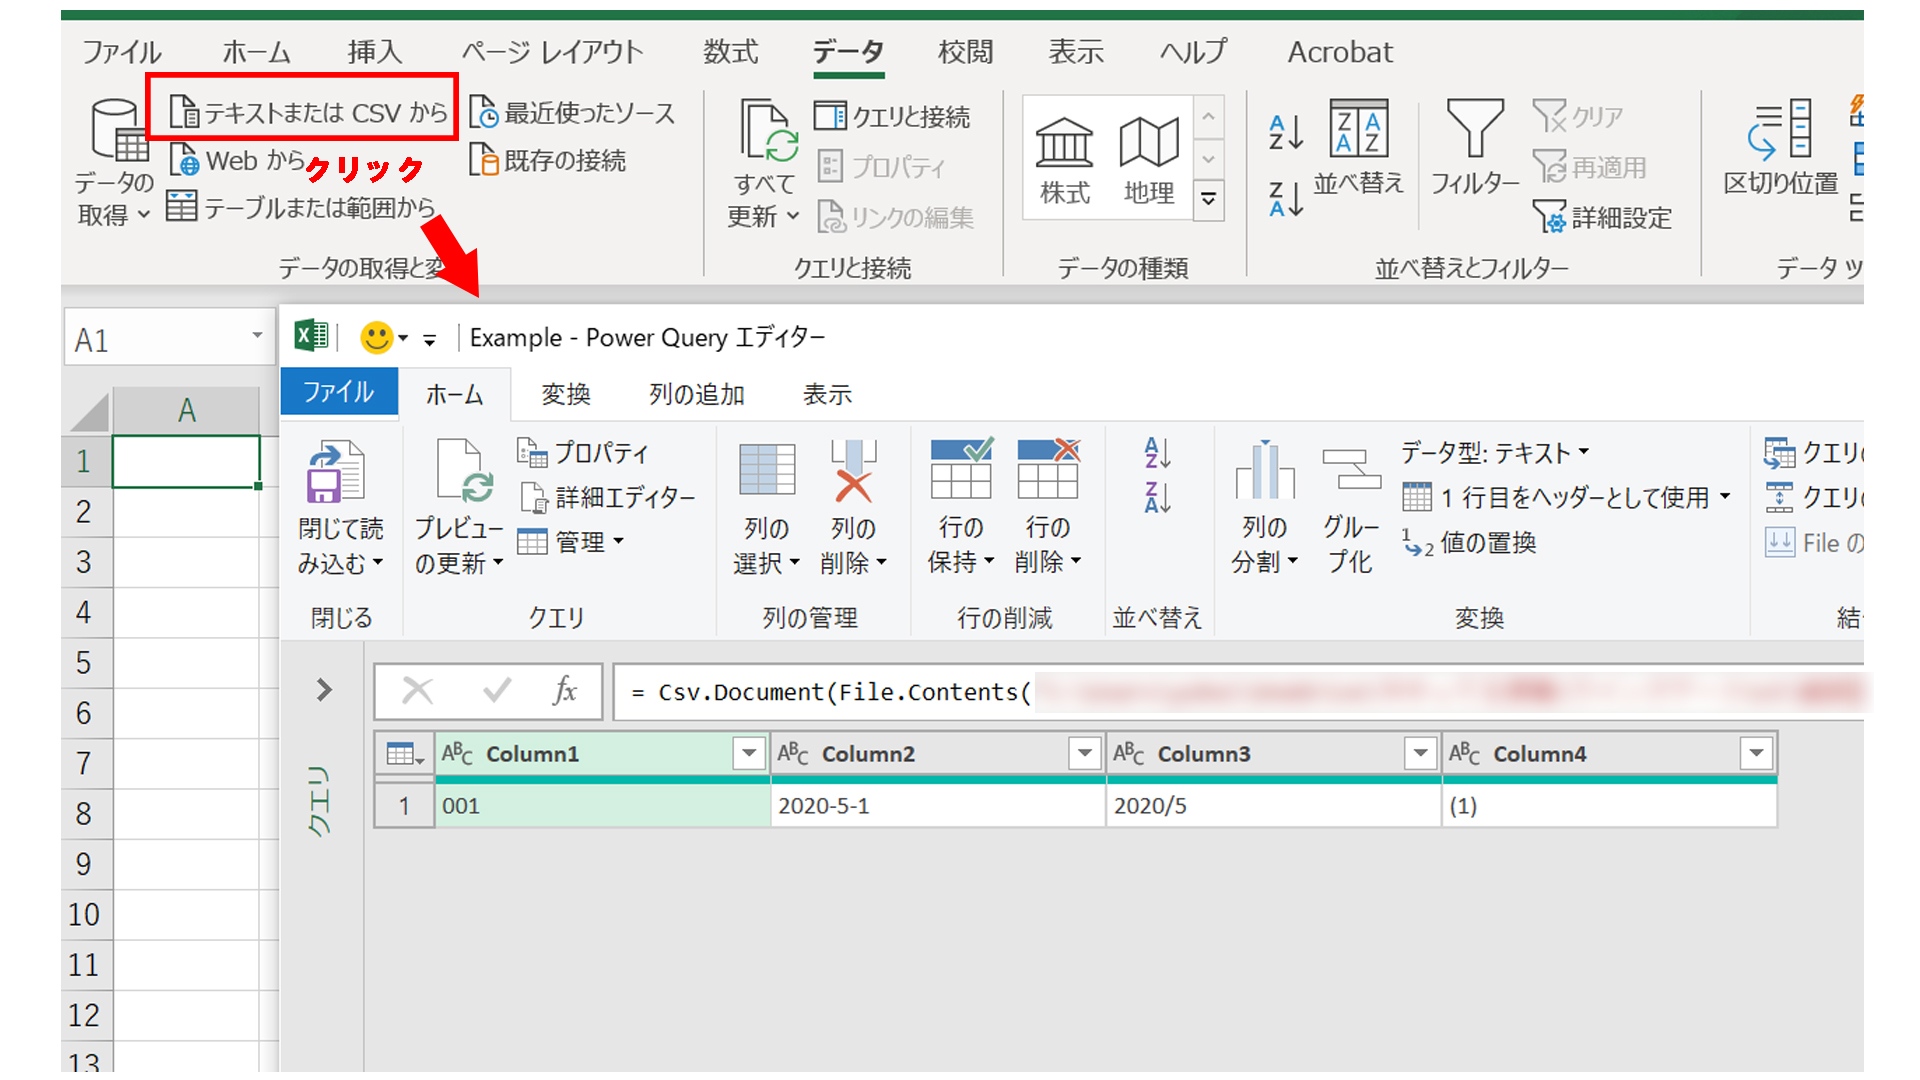Switch to the 数式 tab
Image resolution: width=1920 pixels, height=1080 pixels.
pos(731,52)
